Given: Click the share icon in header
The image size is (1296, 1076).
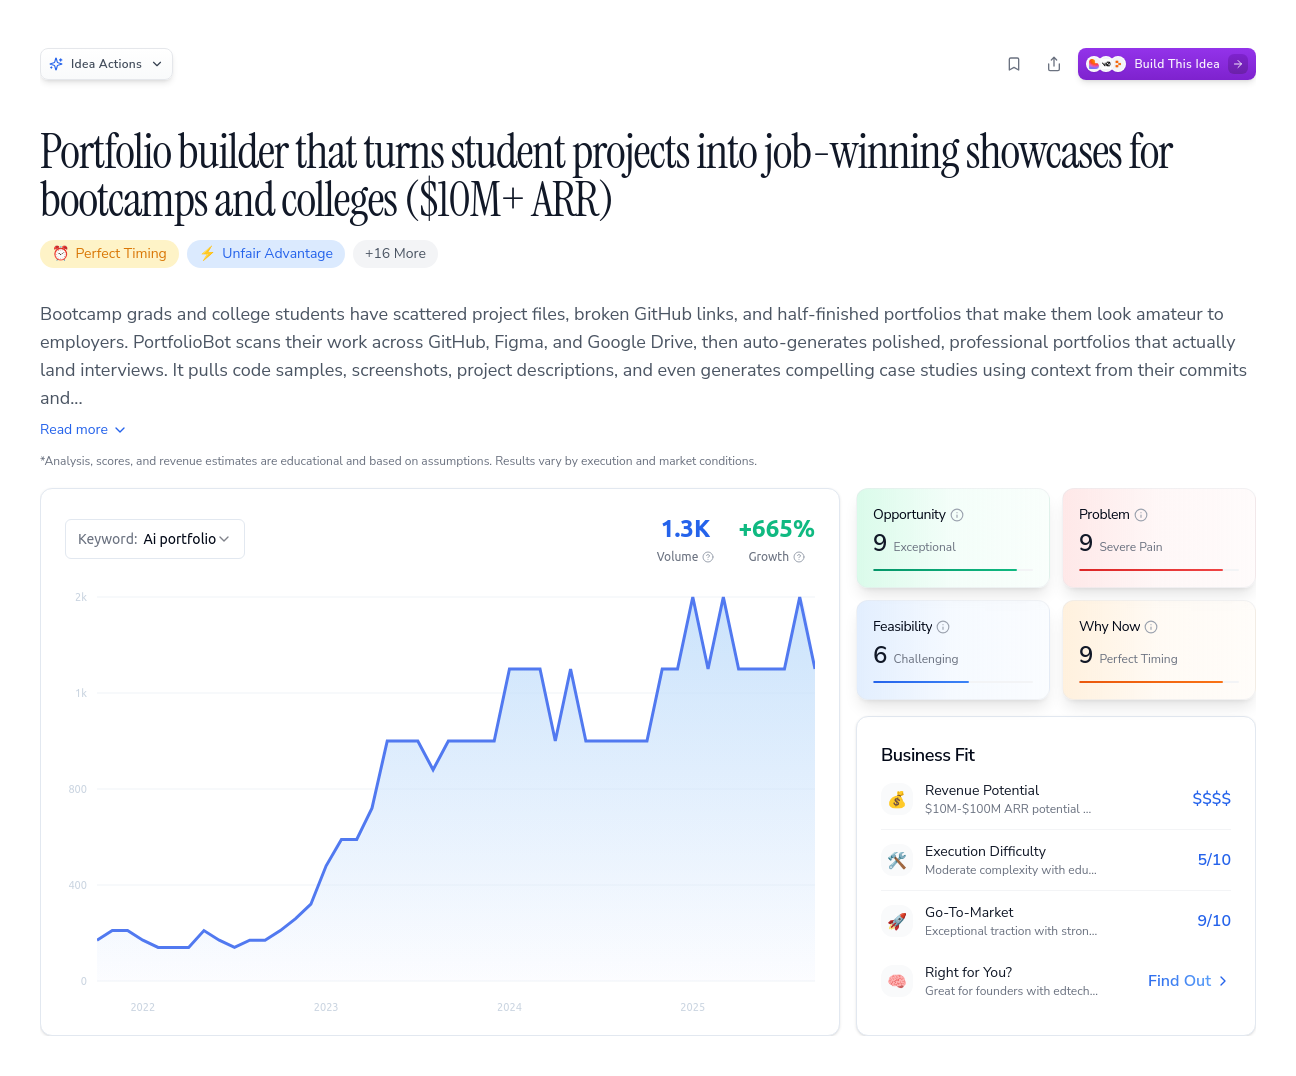Looking at the screenshot, I should [x=1054, y=64].
